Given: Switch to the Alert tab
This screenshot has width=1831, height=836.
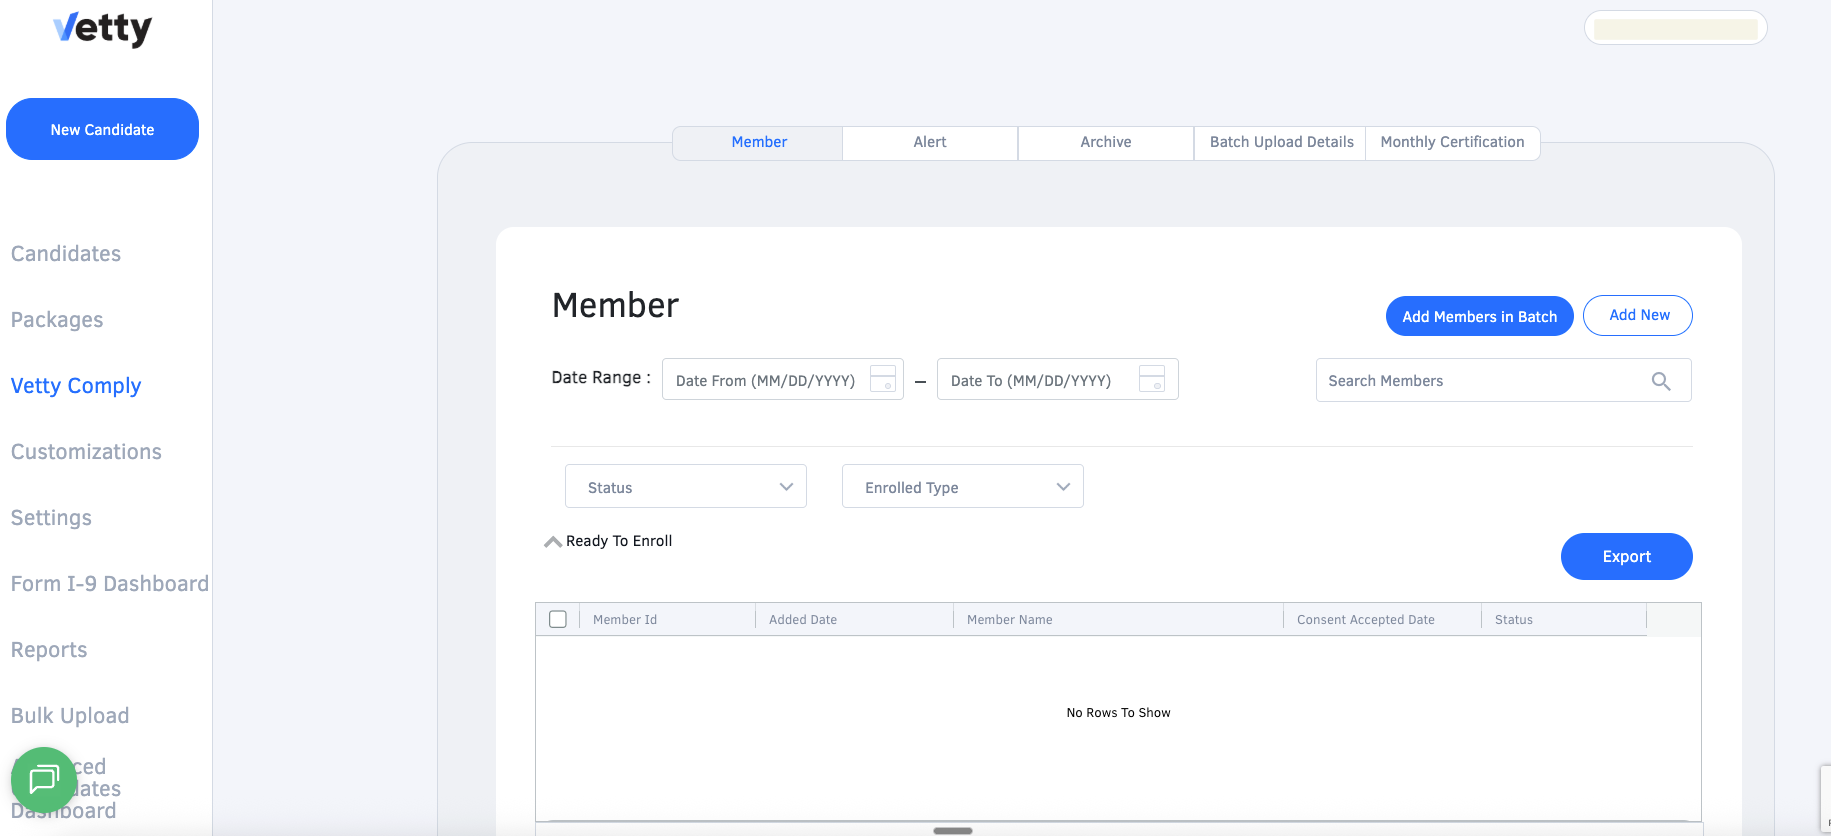Looking at the screenshot, I should [x=930, y=142].
